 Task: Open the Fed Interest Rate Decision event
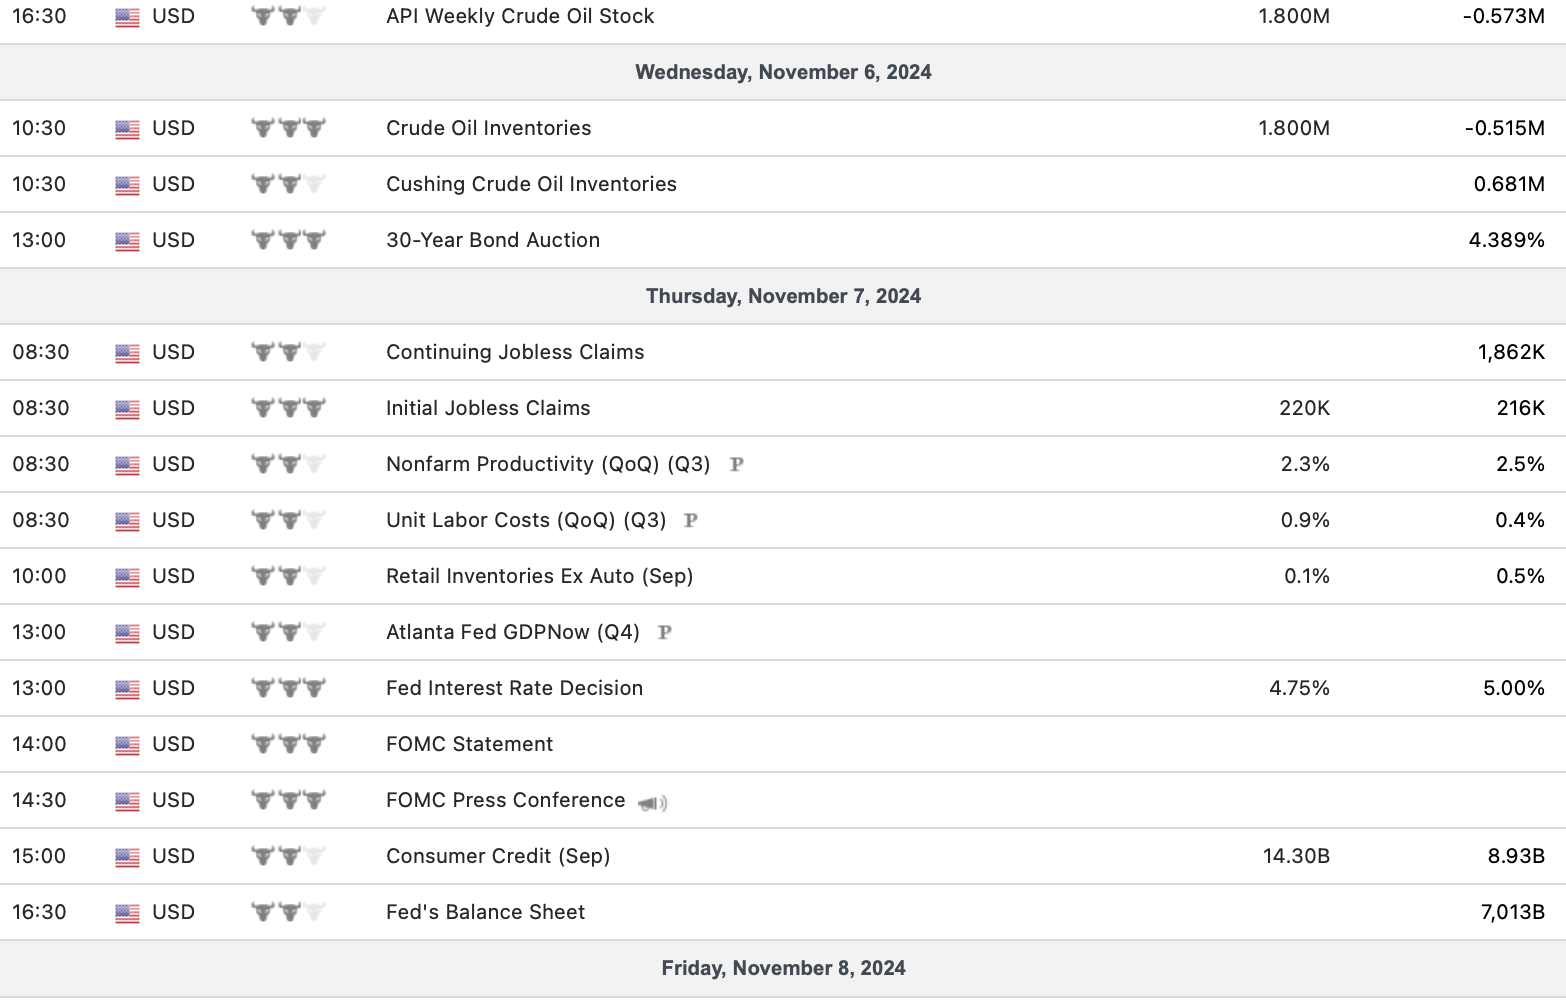(514, 688)
